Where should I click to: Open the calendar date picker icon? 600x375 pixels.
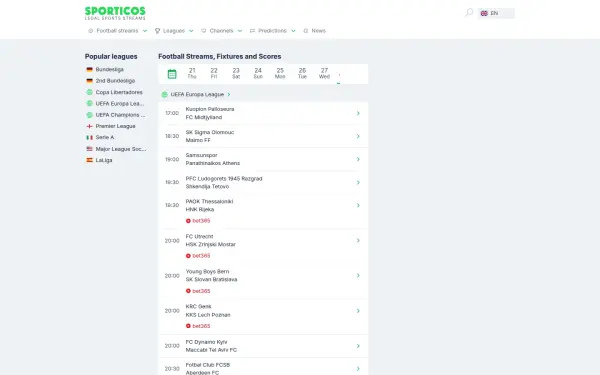pos(172,74)
